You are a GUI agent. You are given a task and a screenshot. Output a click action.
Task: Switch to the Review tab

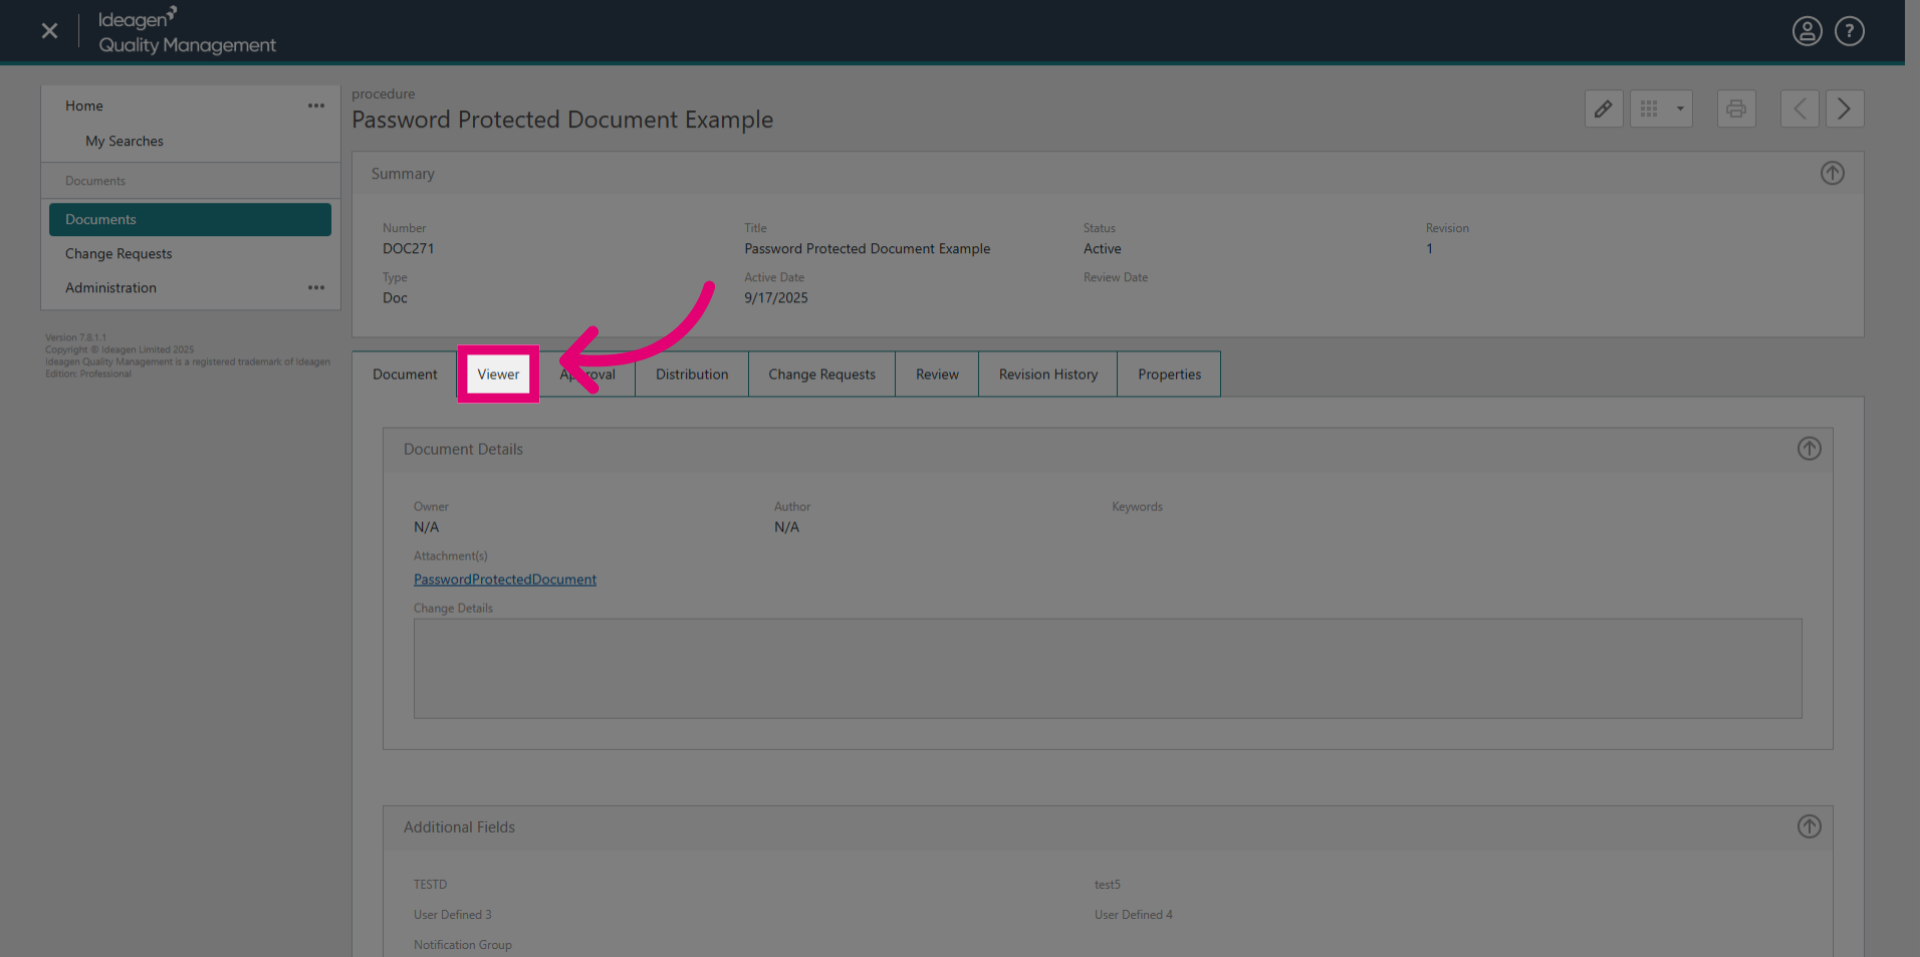937,374
